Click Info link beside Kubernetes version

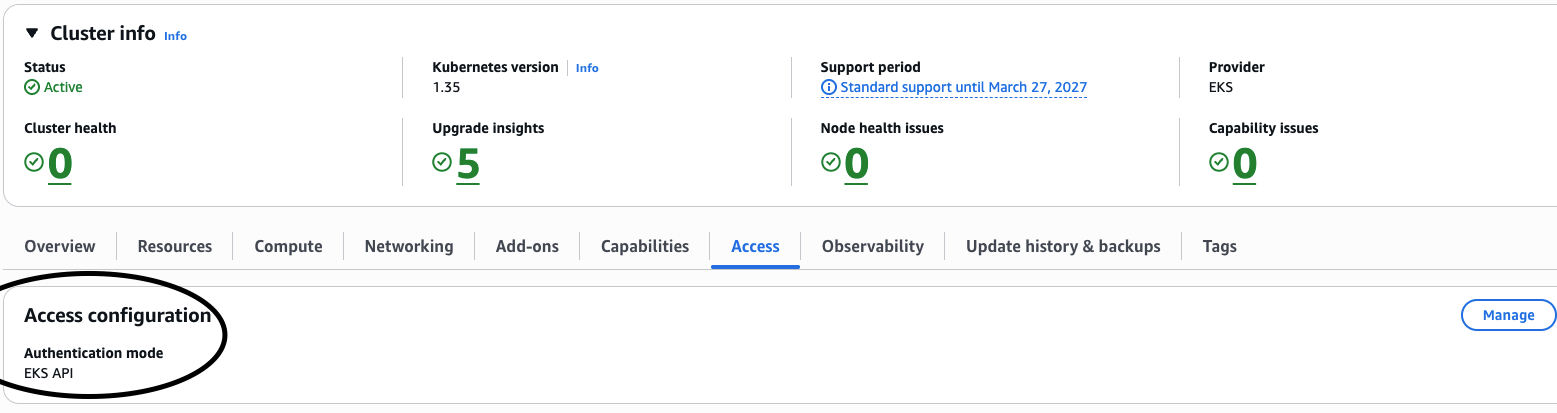point(587,68)
